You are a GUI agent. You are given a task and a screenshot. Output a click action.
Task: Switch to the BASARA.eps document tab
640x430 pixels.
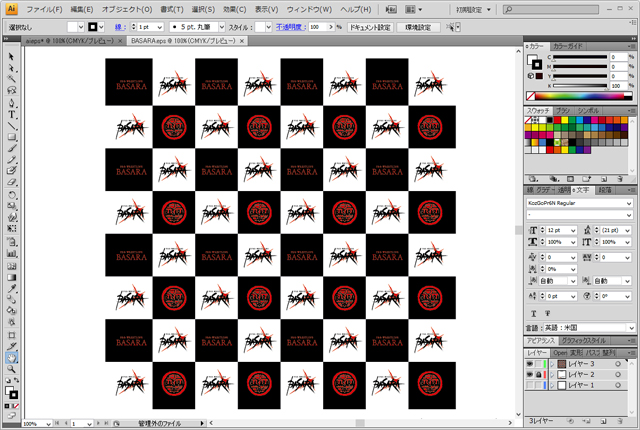pos(183,41)
